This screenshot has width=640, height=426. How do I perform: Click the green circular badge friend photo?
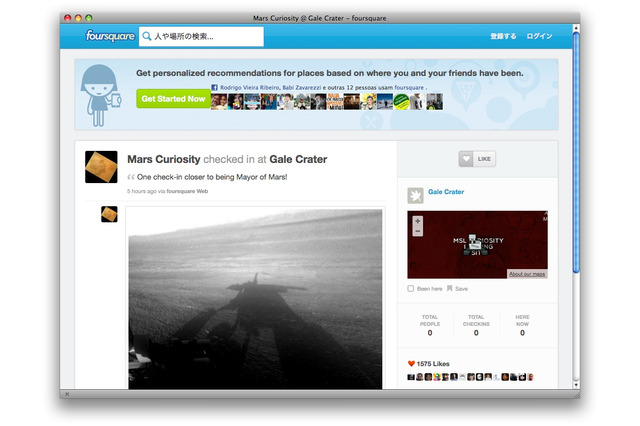(401, 102)
